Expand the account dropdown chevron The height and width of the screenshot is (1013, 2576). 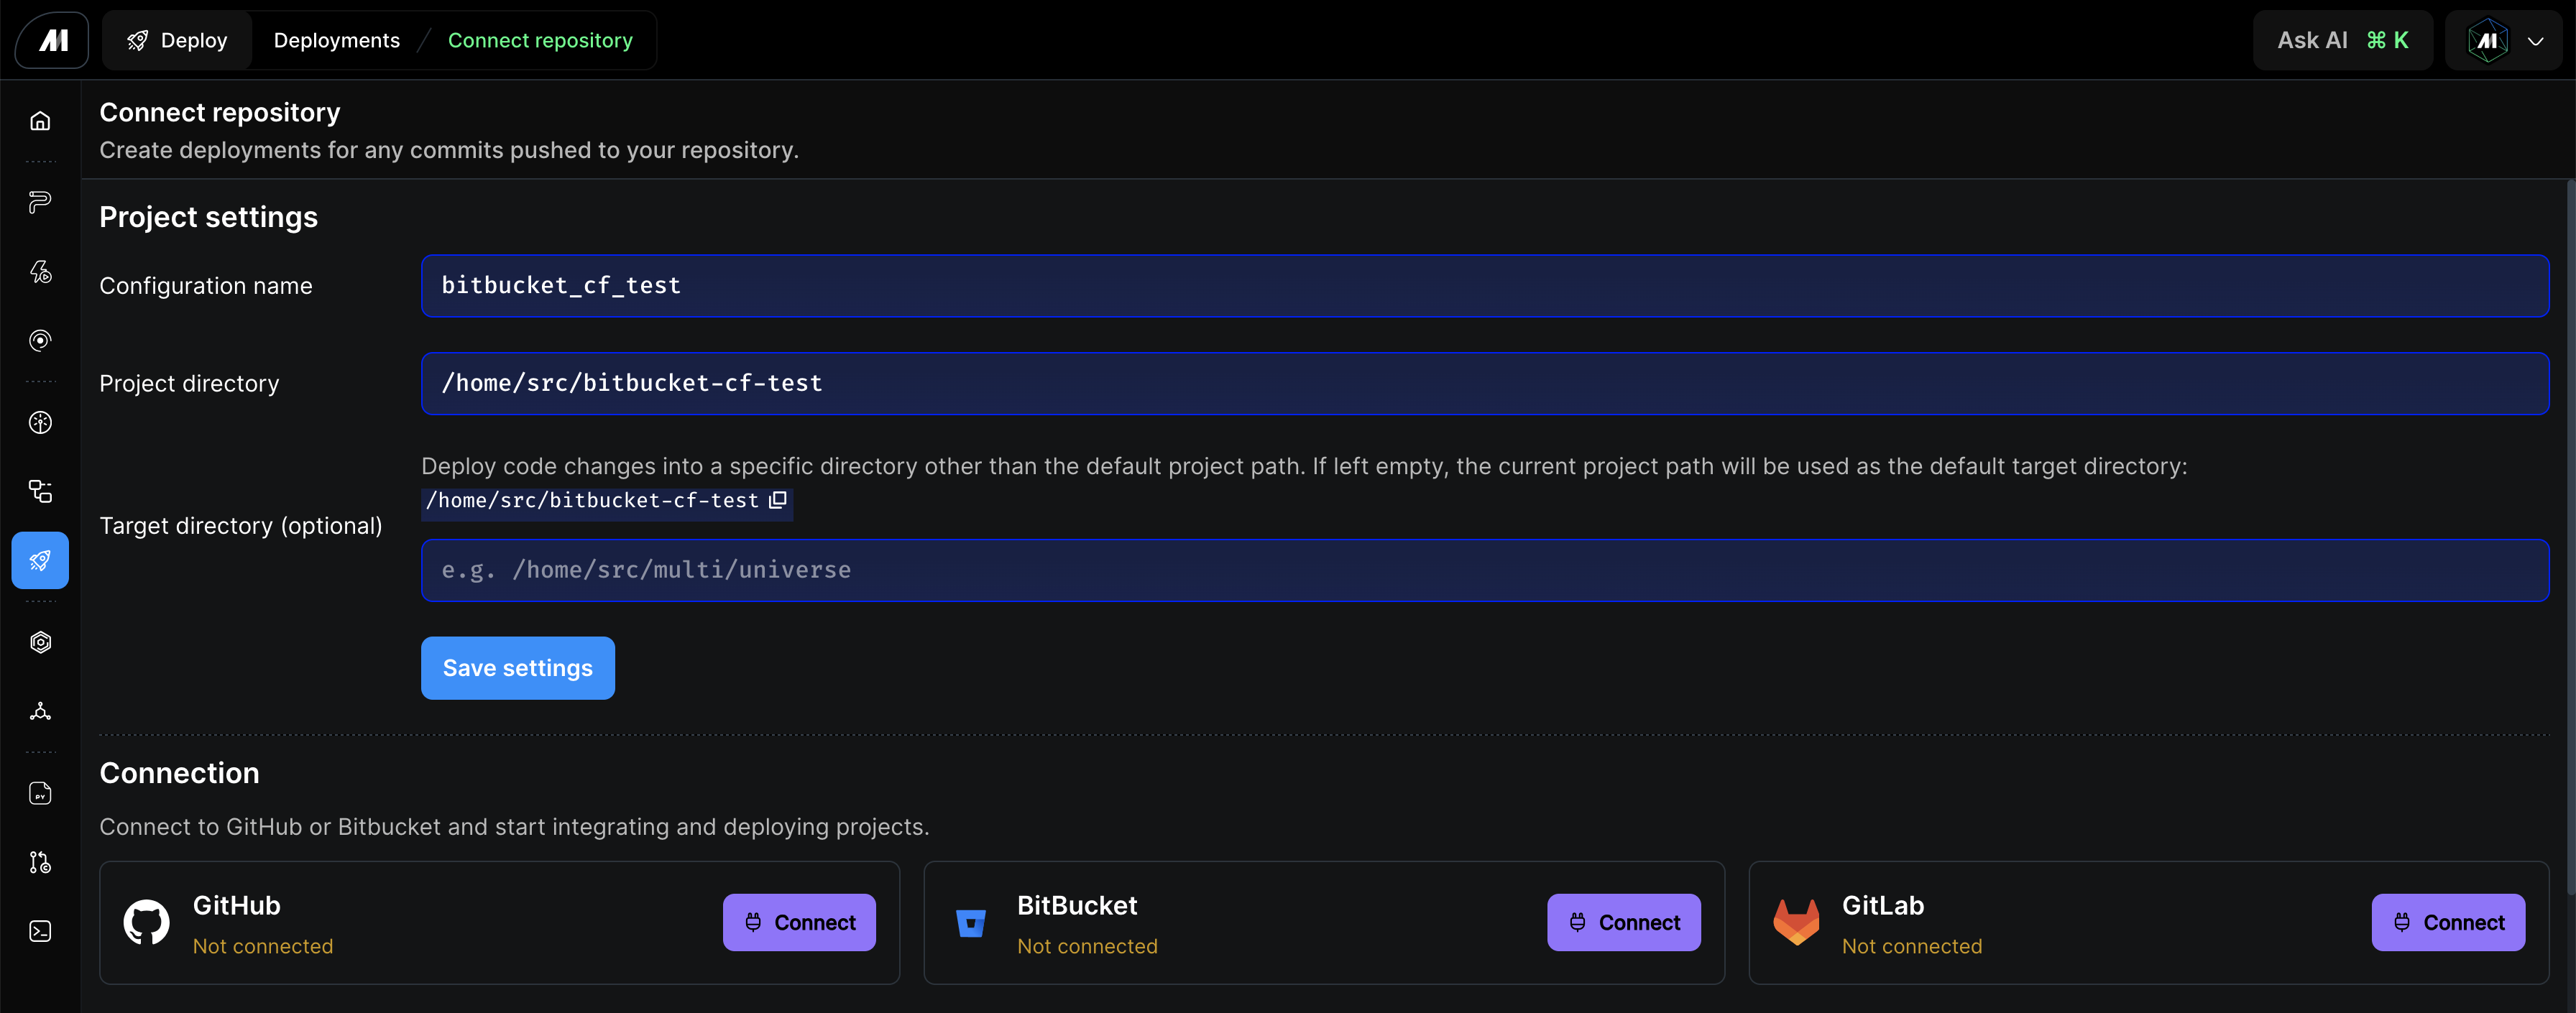[x=2535, y=41]
